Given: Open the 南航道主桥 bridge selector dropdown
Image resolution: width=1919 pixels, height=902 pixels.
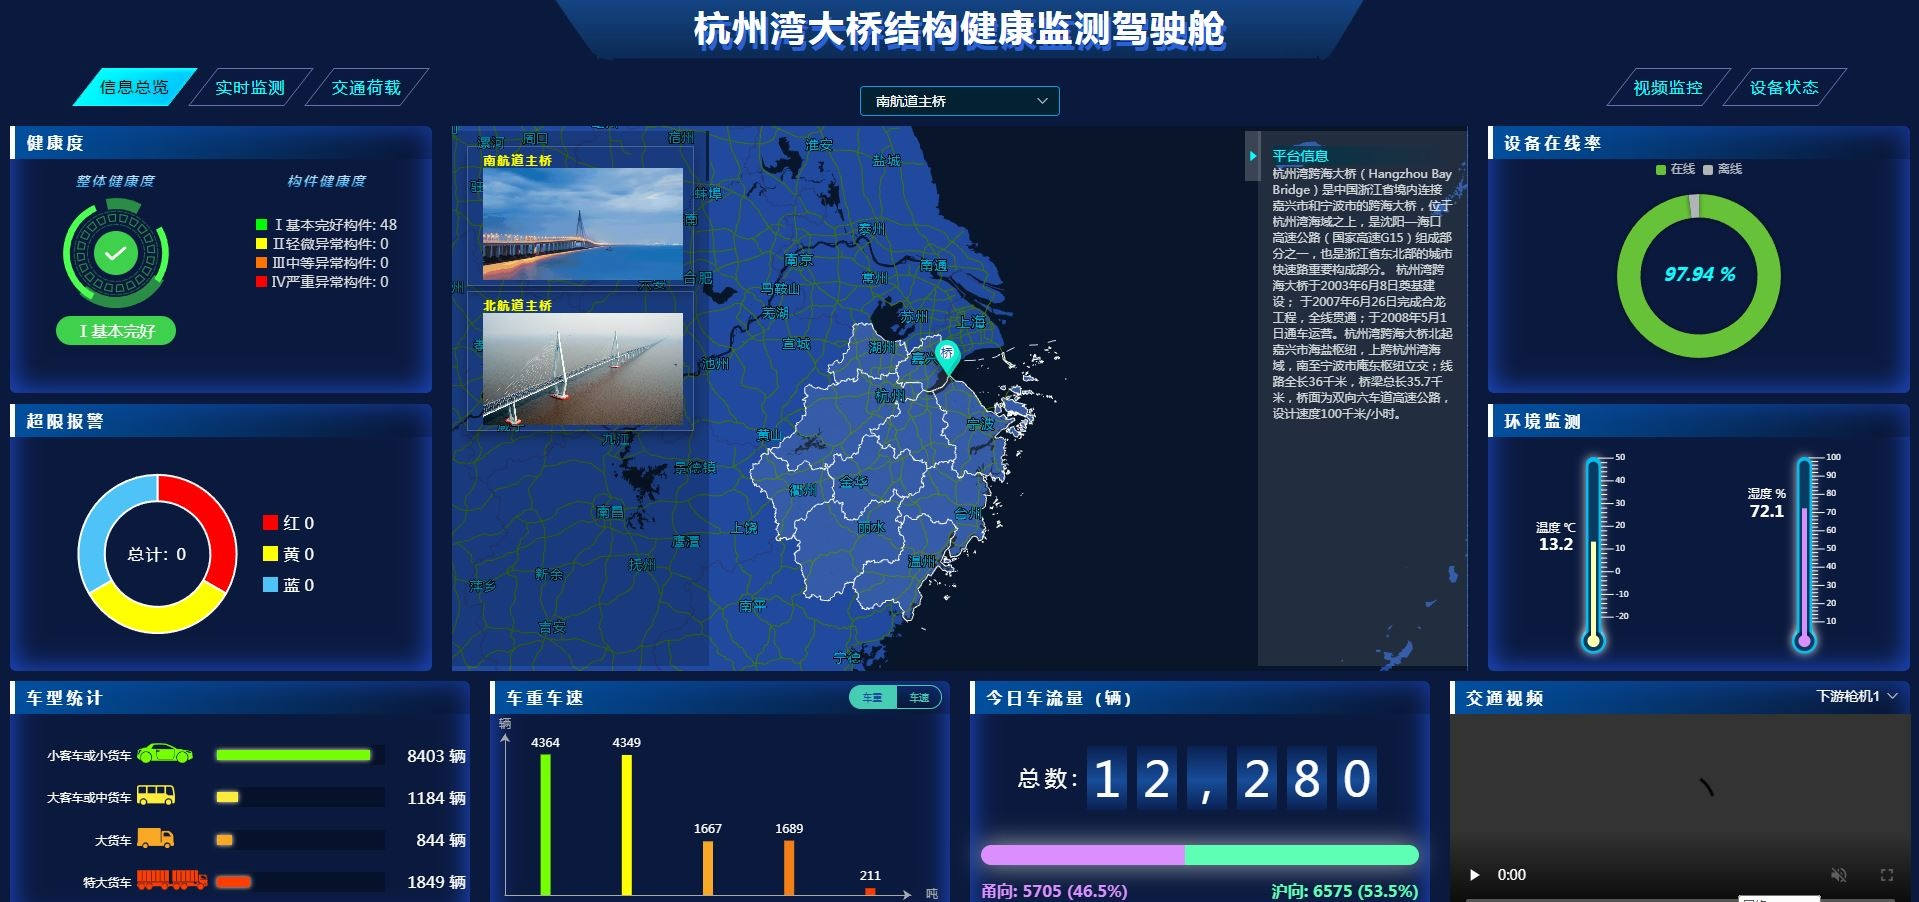Looking at the screenshot, I should [x=958, y=101].
